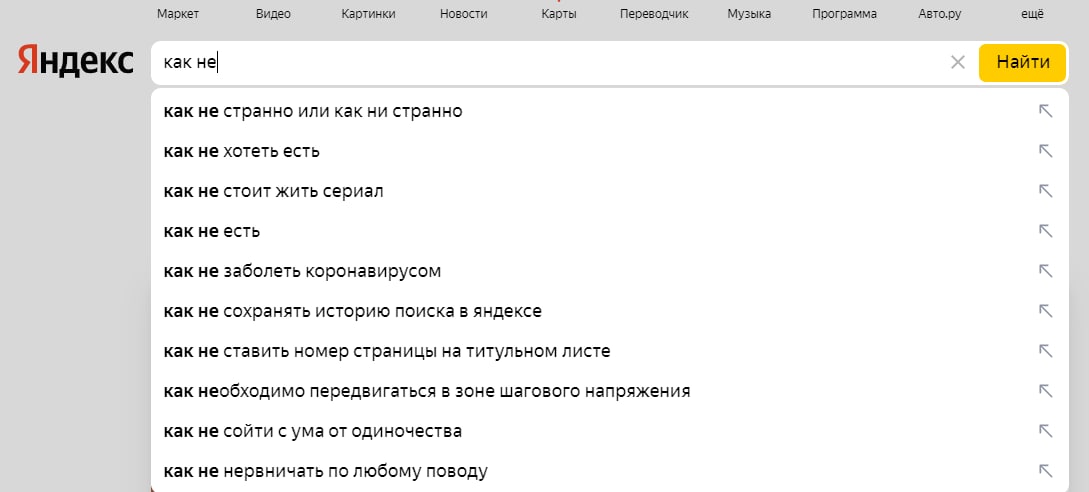Clear the search query with the X icon
1089x492 pixels.
pyautogui.click(x=958, y=63)
